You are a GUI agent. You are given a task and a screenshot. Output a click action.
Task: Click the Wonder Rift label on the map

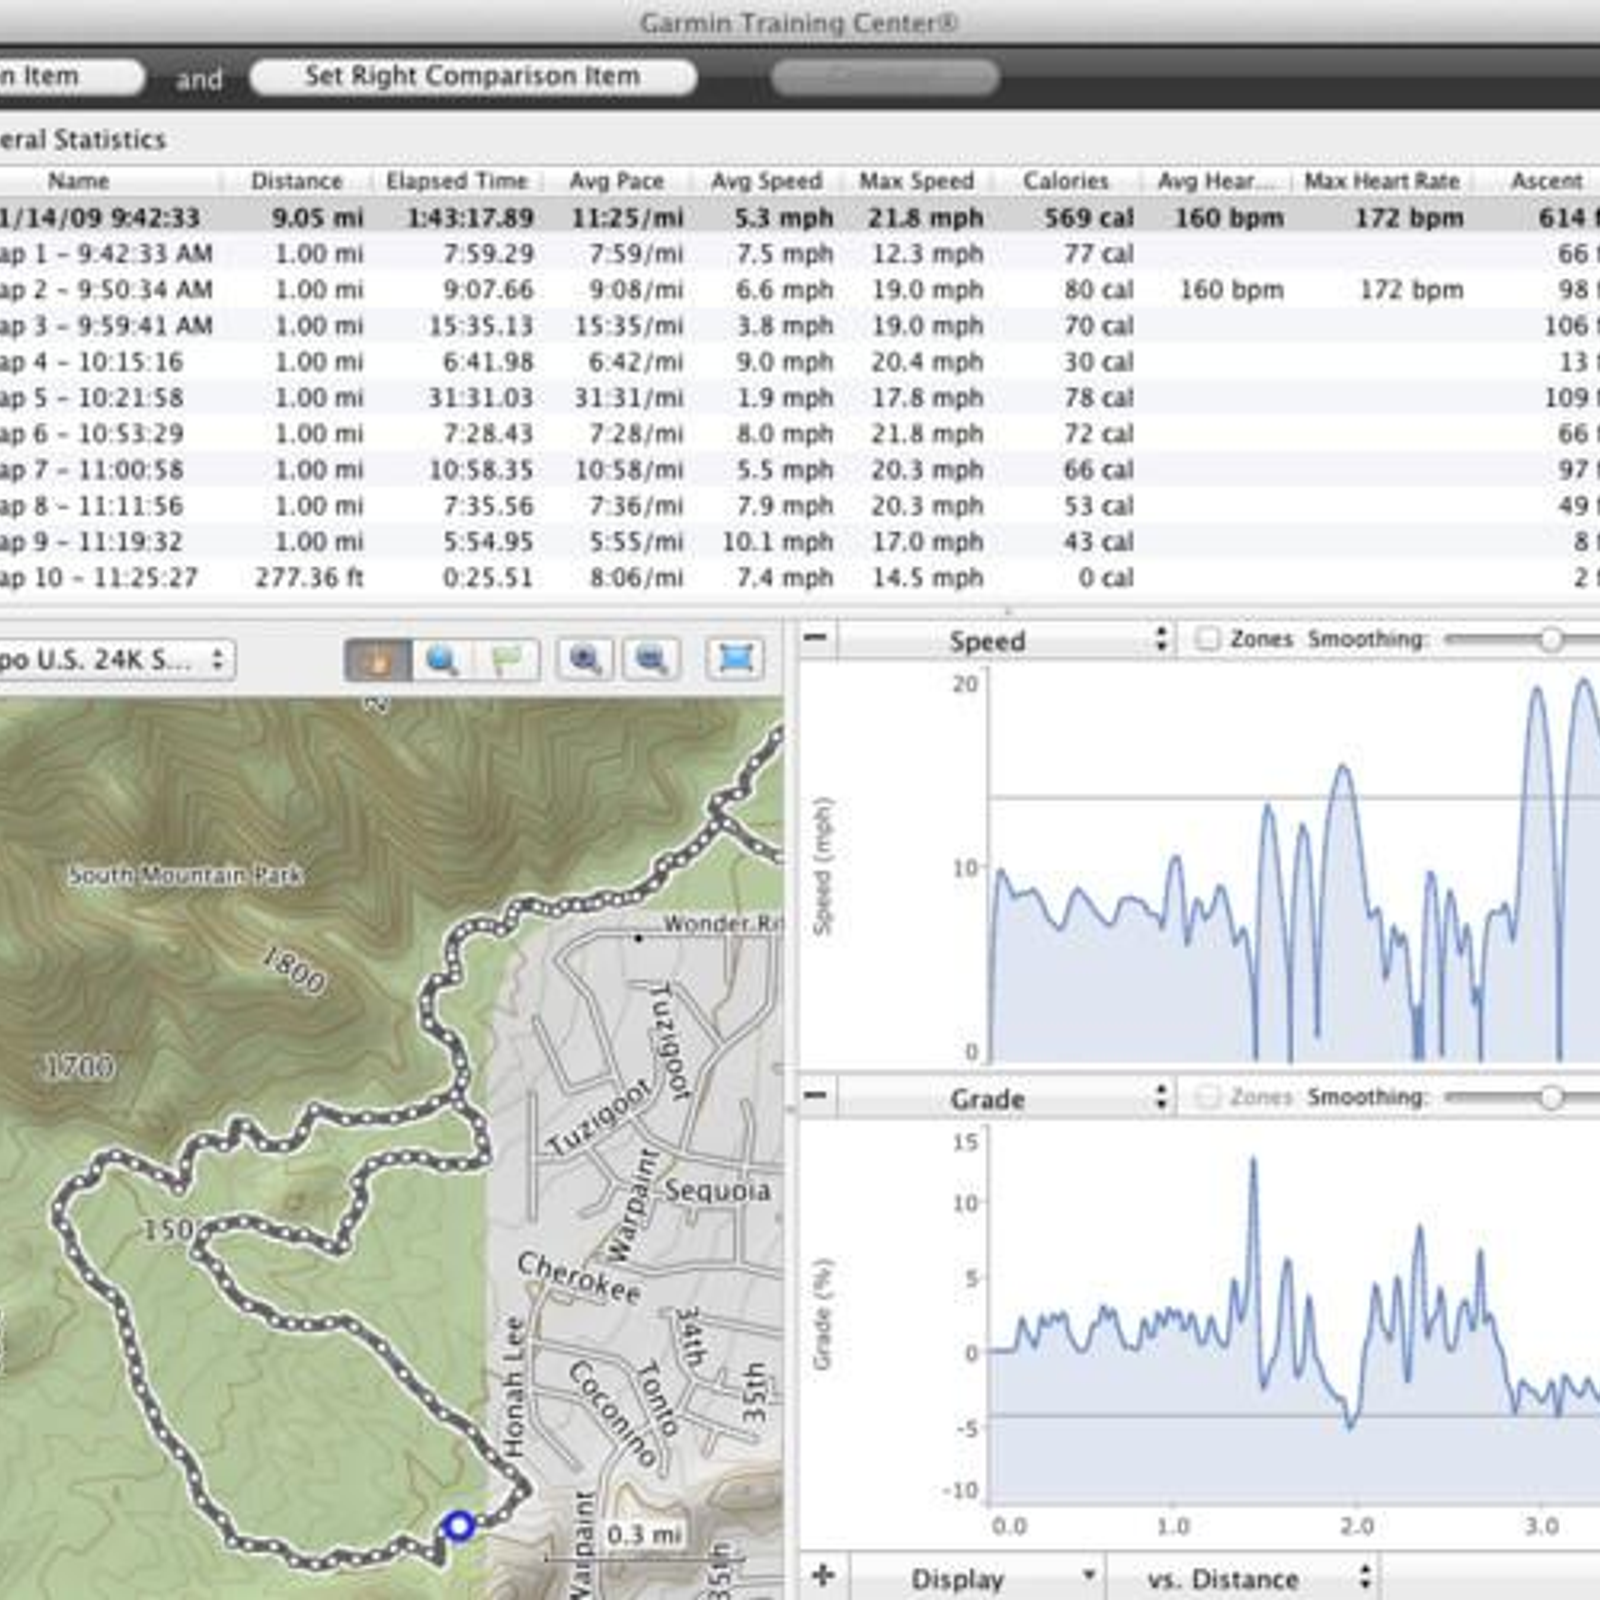tap(722, 923)
